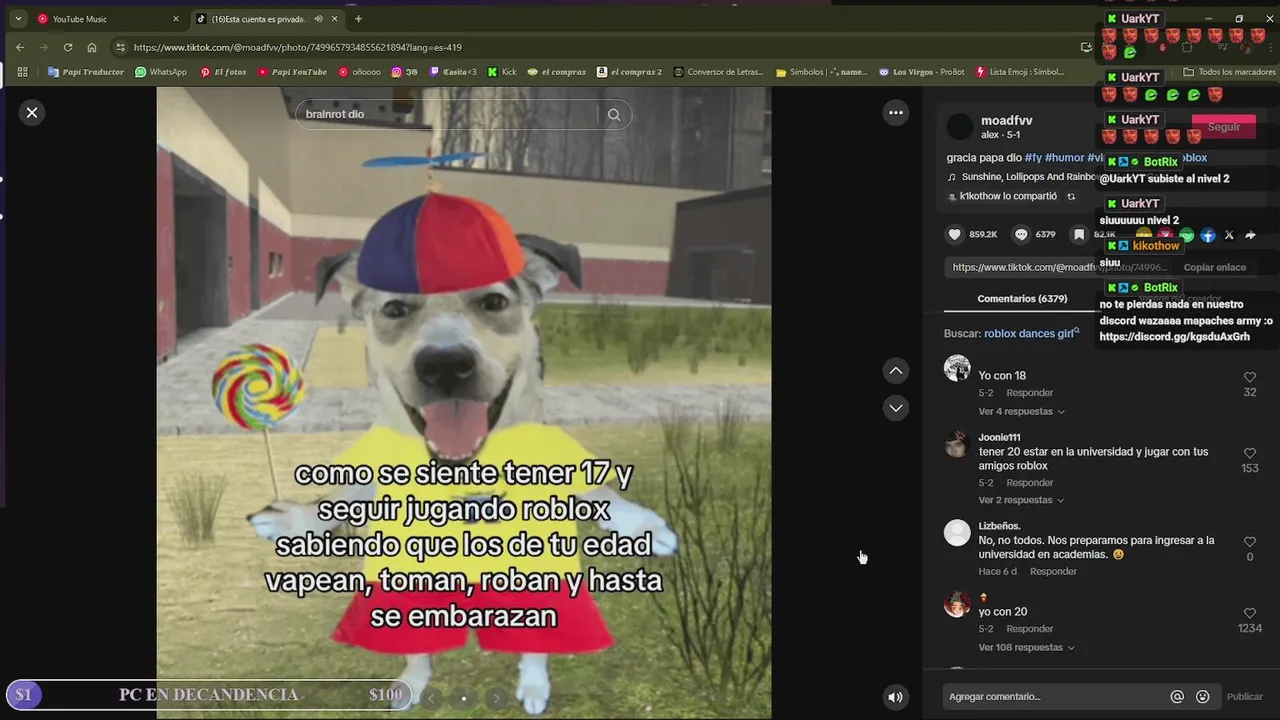Open Sunshine, Lollipops And Rainbows sound
1280x720 pixels.
[1030, 177]
